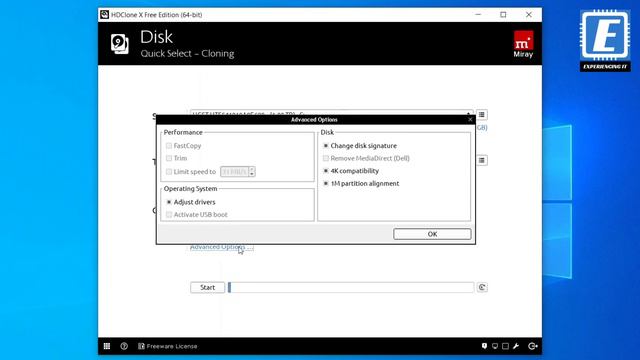Increase limit speed with up arrow
The width and height of the screenshot is (640, 360).
click(252, 169)
